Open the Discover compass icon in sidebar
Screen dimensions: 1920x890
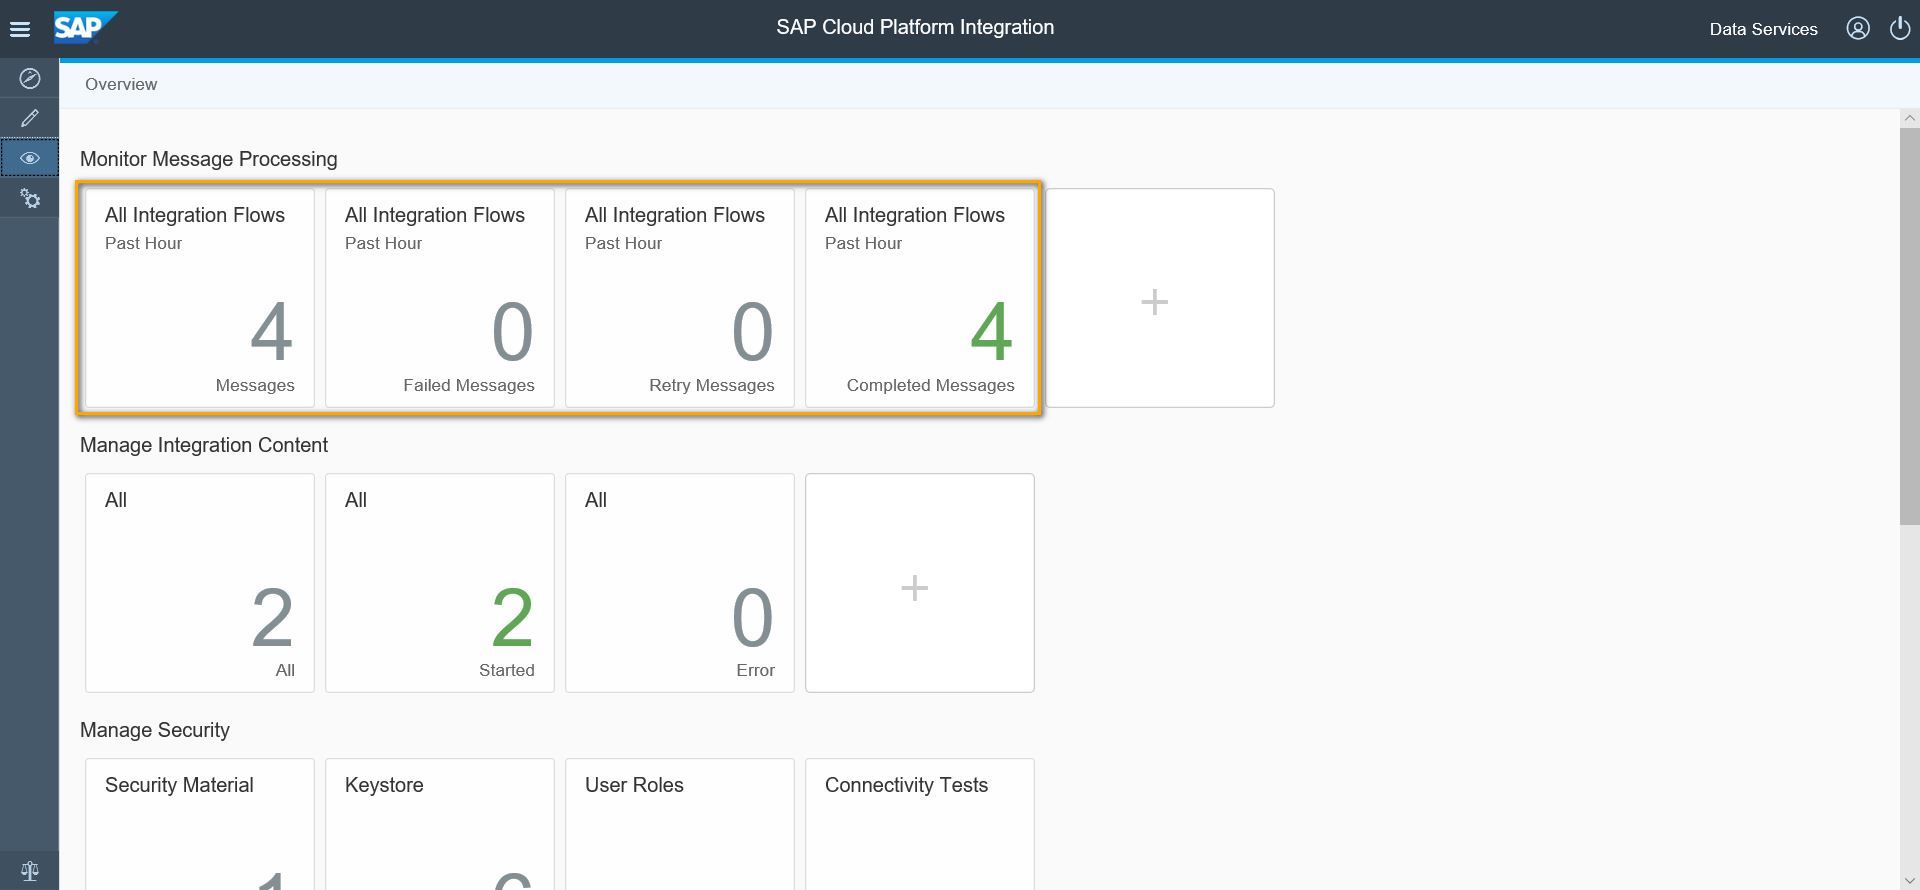point(30,78)
